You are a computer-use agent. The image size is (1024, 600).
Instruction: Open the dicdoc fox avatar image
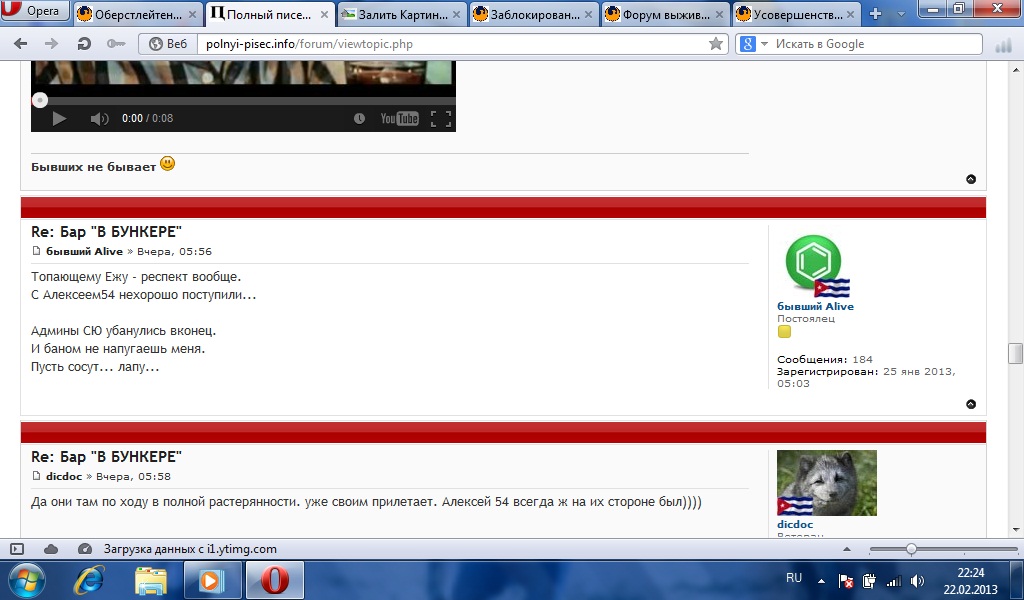coord(827,482)
